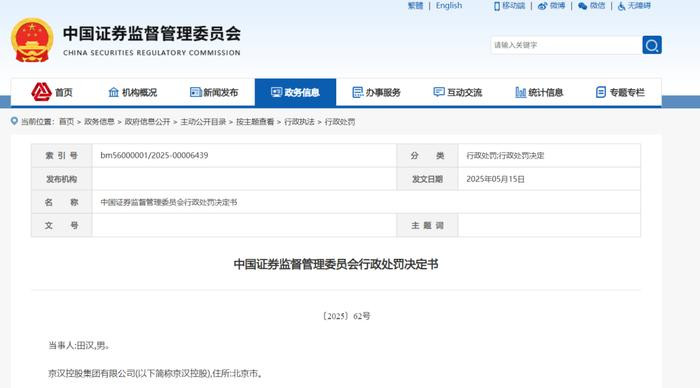Click the 当前位置 breadcrumb label
This screenshot has height=388, width=700.
pyautogui.click(x=37, y=121)
